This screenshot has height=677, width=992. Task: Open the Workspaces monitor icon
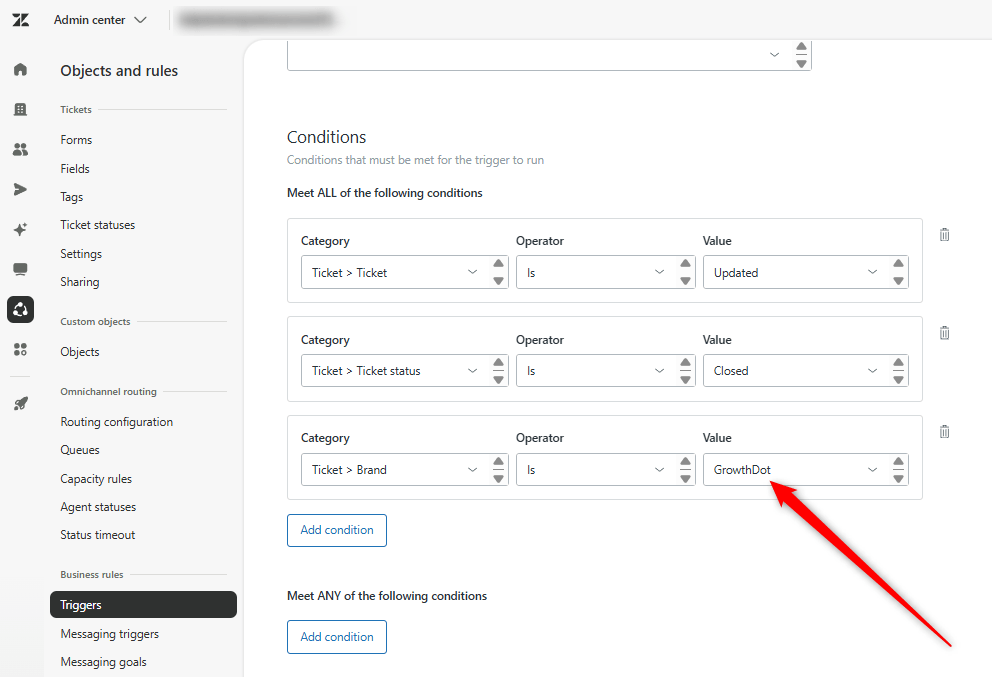[x=20, y=270]
